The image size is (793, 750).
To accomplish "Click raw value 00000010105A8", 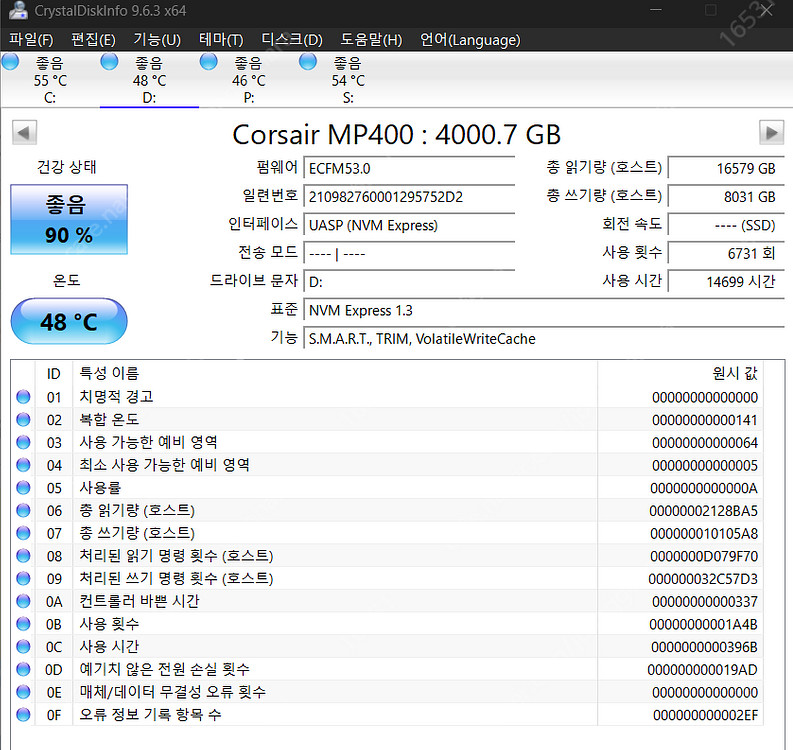I will (704, 534).
